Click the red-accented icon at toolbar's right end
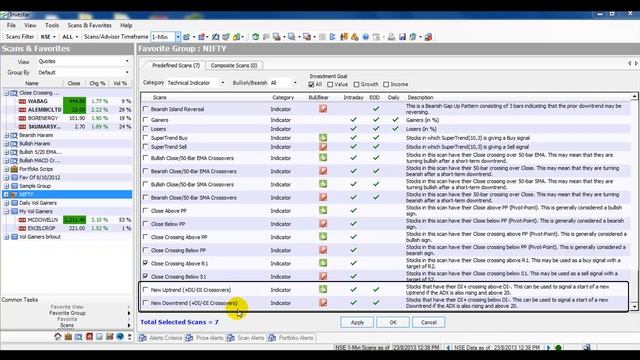 coord(428,37)
